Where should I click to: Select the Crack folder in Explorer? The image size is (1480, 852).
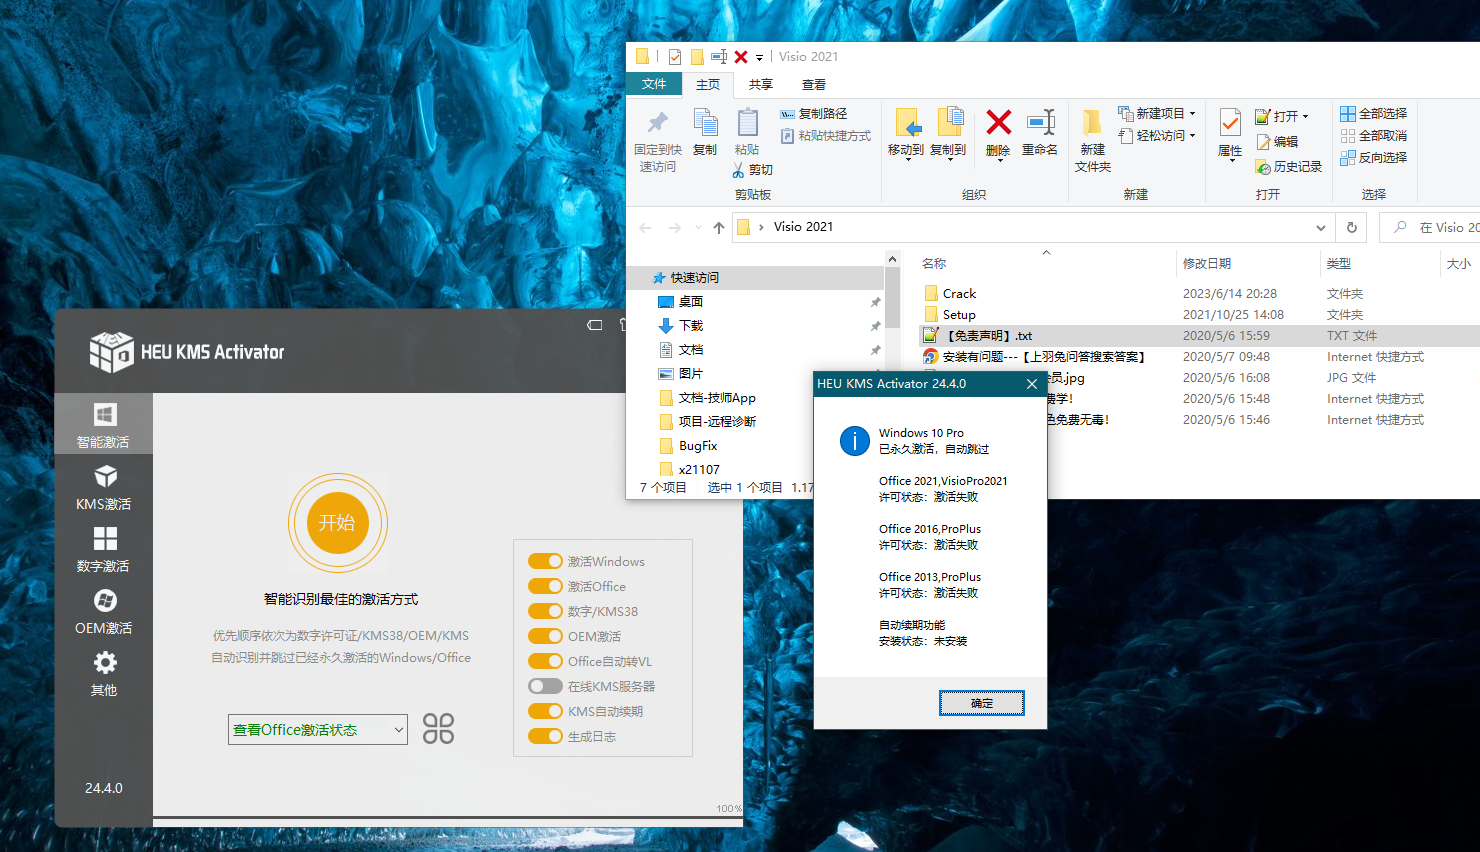960,293
